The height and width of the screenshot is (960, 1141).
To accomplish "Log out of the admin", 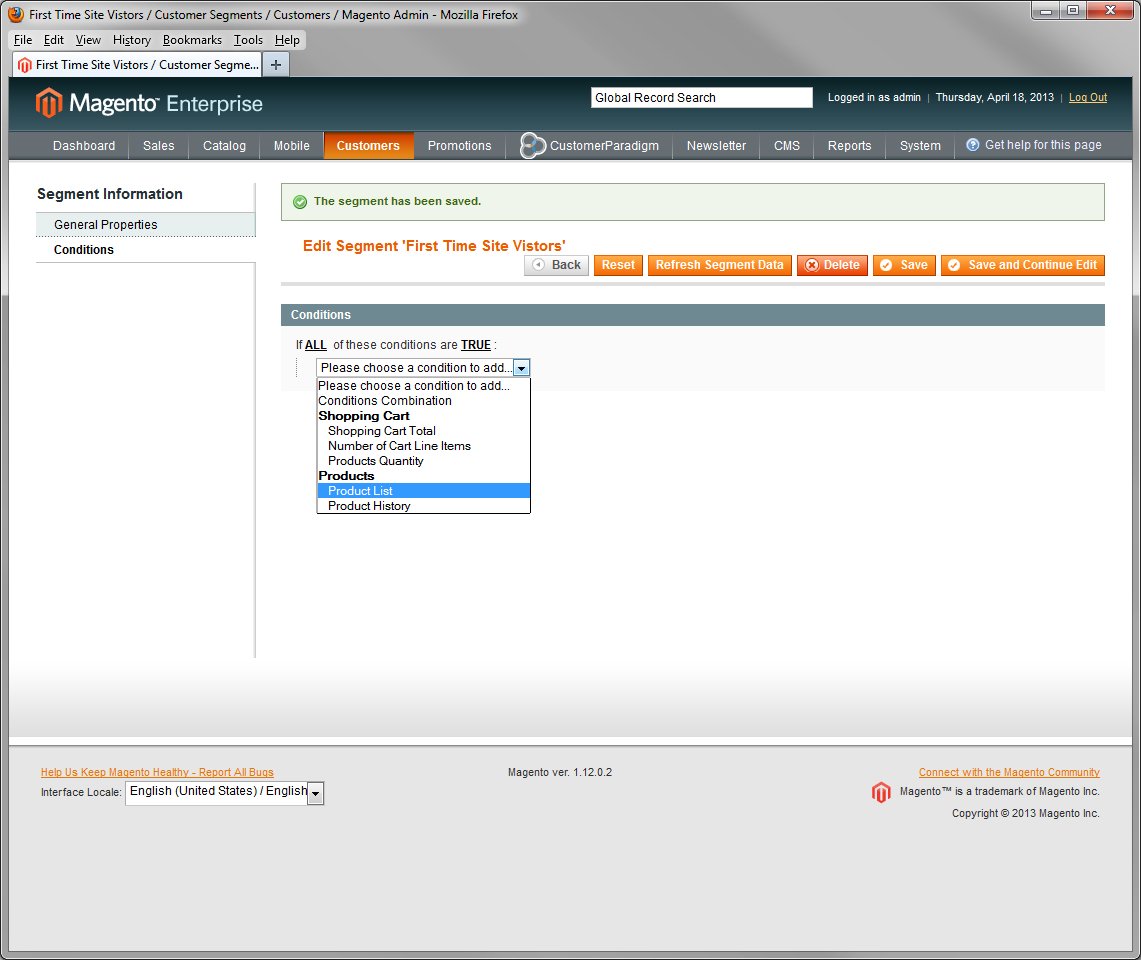I will pos(1087,98).
